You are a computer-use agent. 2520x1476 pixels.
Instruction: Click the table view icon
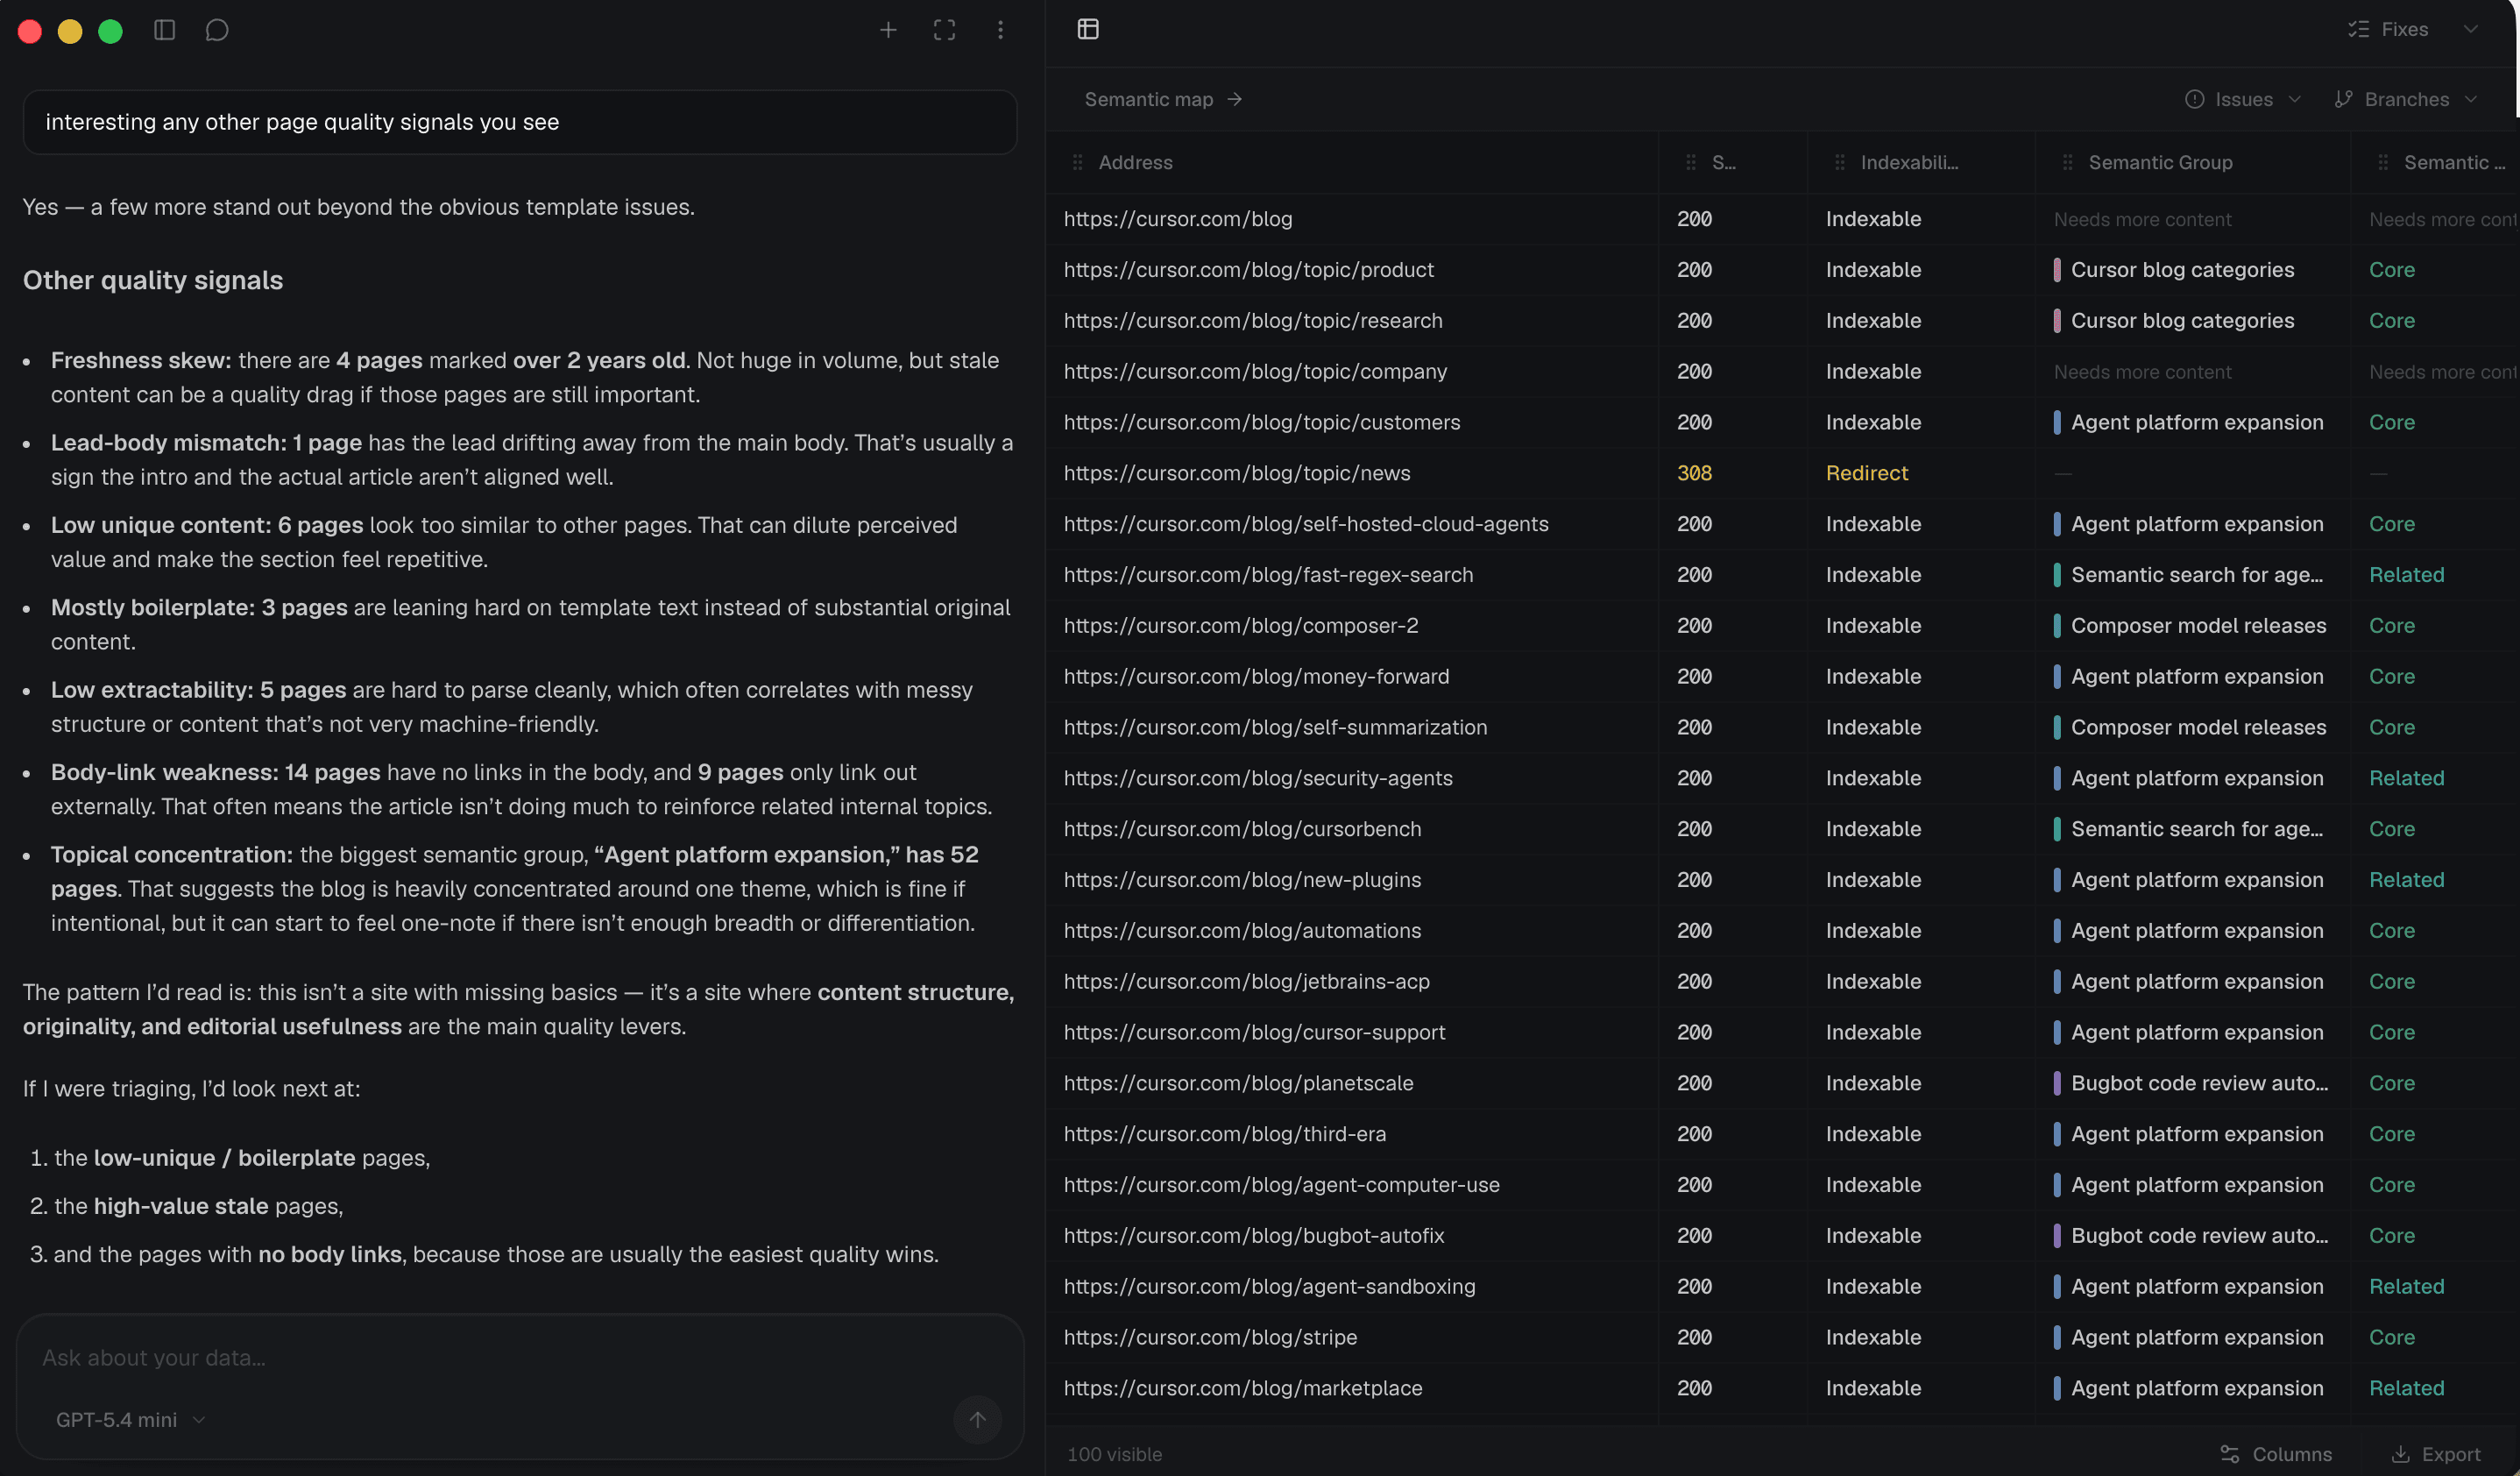click(1088, 29)
